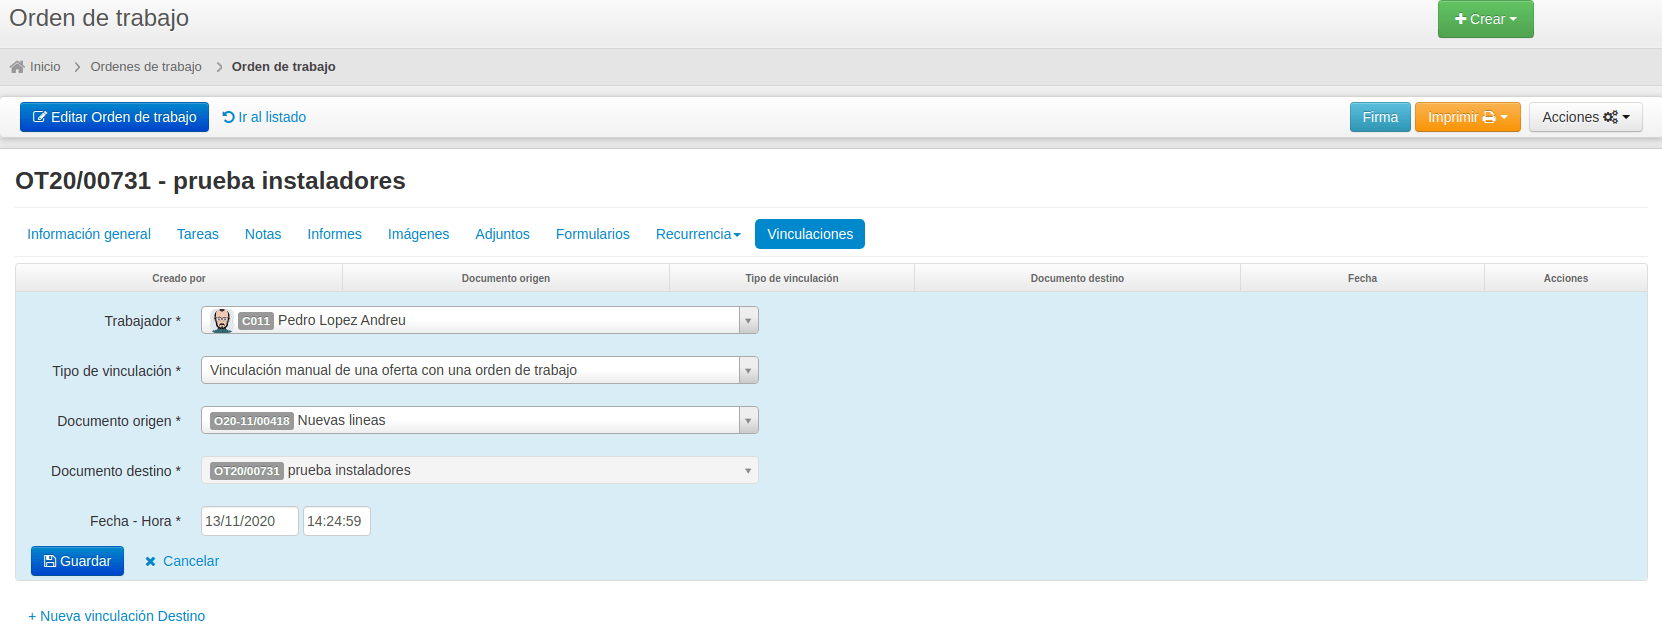Image resolution: width=1662 pixels, height=628 pixels.
Task: Open the Crear dropdown button
Action: pos(1485,19)
